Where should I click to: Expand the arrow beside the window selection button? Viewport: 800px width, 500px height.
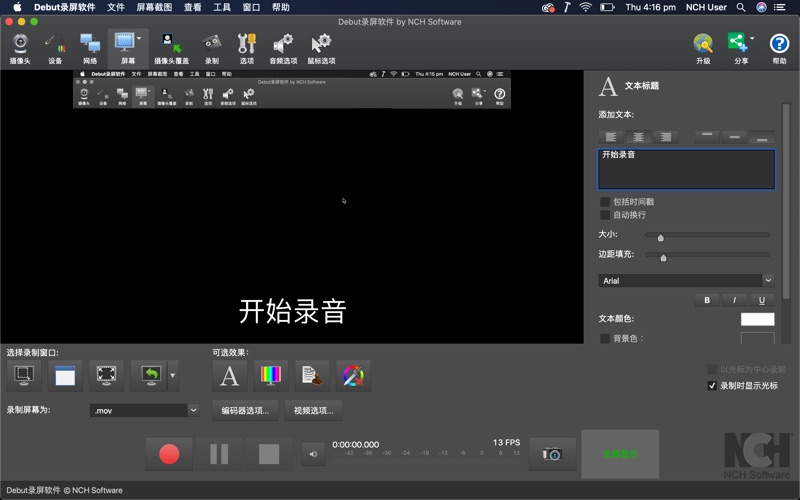pyautogui.click(x=173, y=376)
